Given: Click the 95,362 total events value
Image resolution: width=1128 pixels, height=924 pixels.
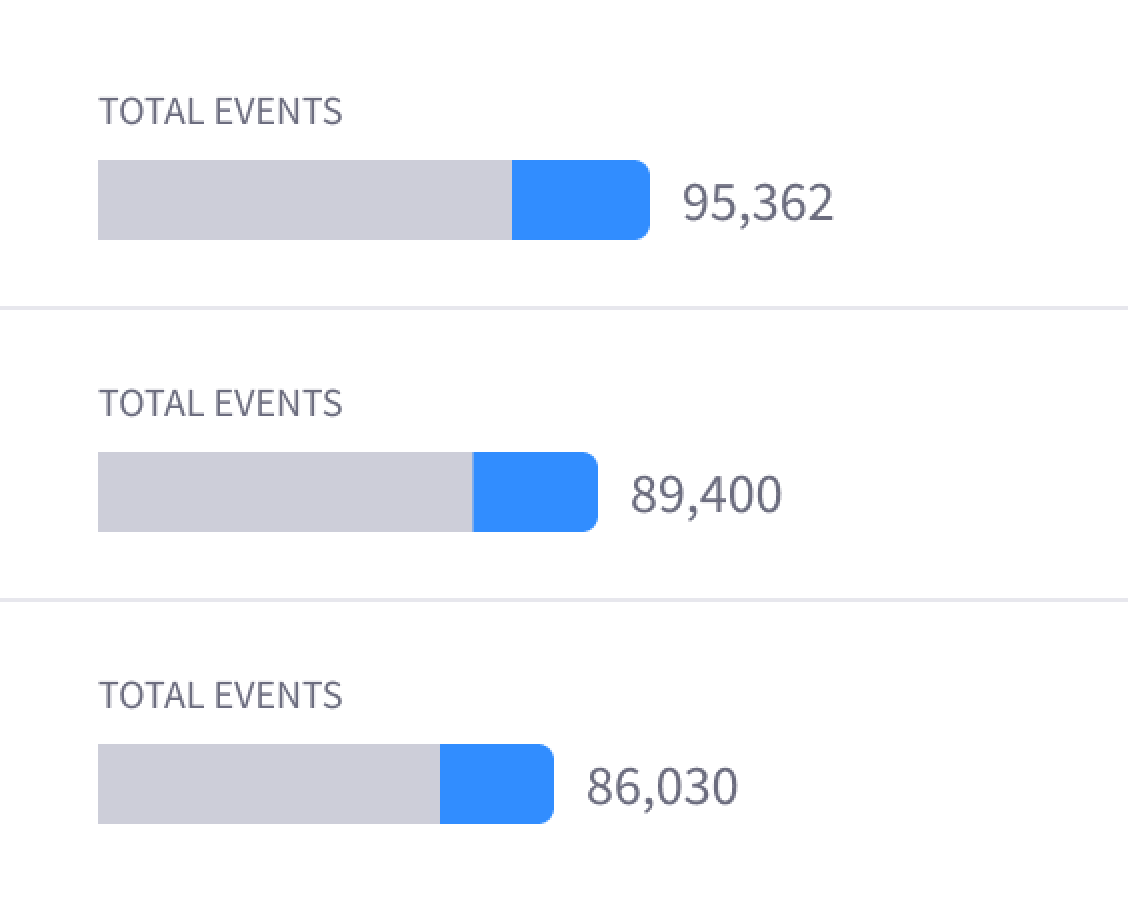Looking at the screenshot, I should pos(757,203).
